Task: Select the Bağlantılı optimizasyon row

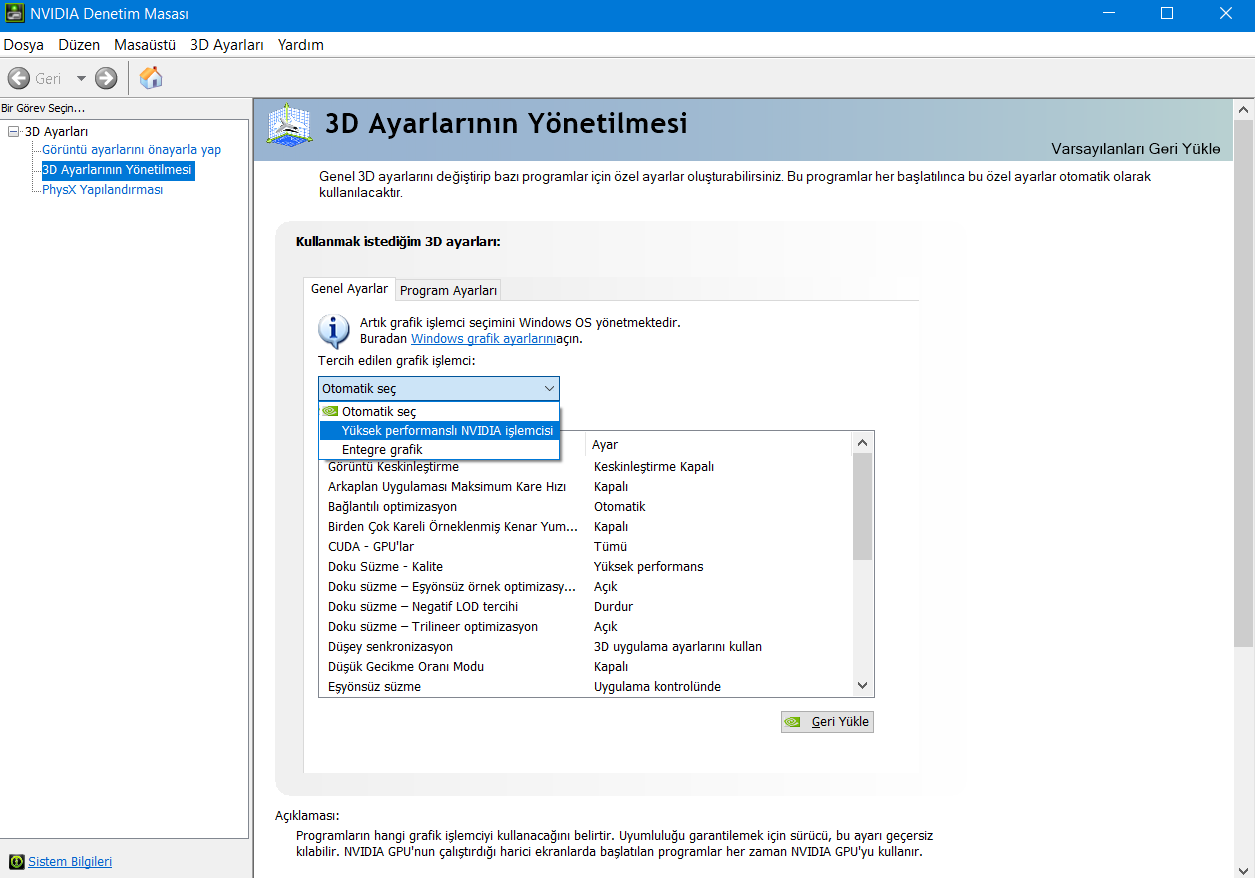Action: coord(586,507)
